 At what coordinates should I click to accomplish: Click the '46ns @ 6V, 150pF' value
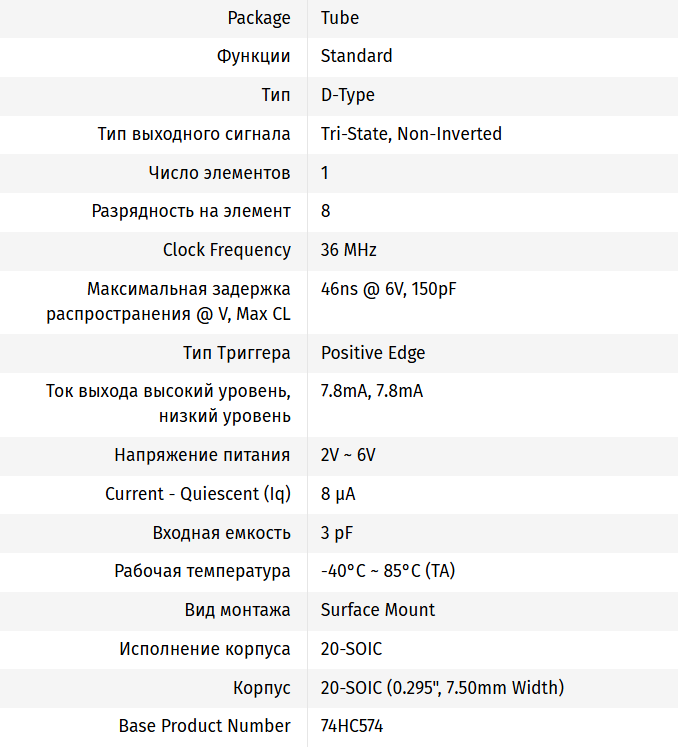coord(388,289)
